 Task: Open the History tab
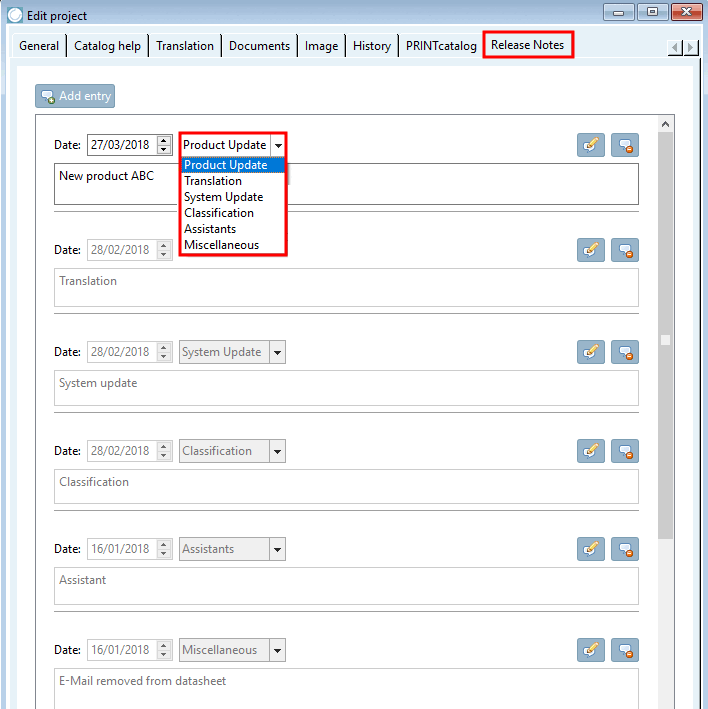pyautogui.click(x=372, y=46)
